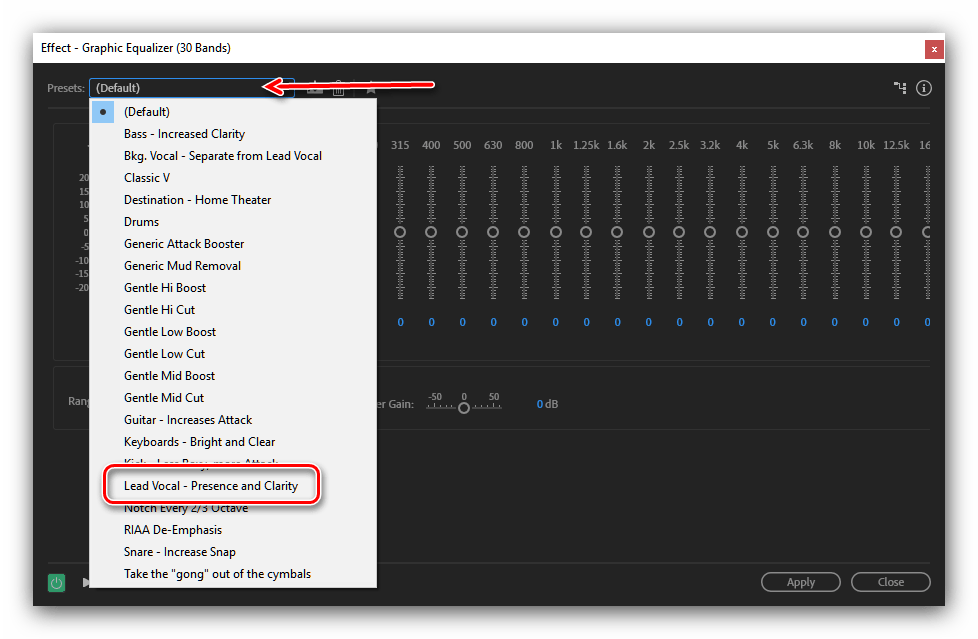The width and height of the screenshot is (978, 639).
Task: Toggle the effect power state button
Action: [57, 583]
